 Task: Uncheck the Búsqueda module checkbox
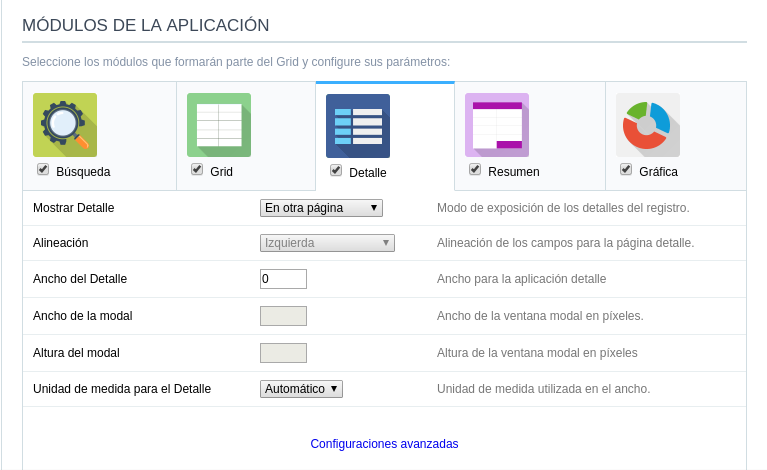43,169
